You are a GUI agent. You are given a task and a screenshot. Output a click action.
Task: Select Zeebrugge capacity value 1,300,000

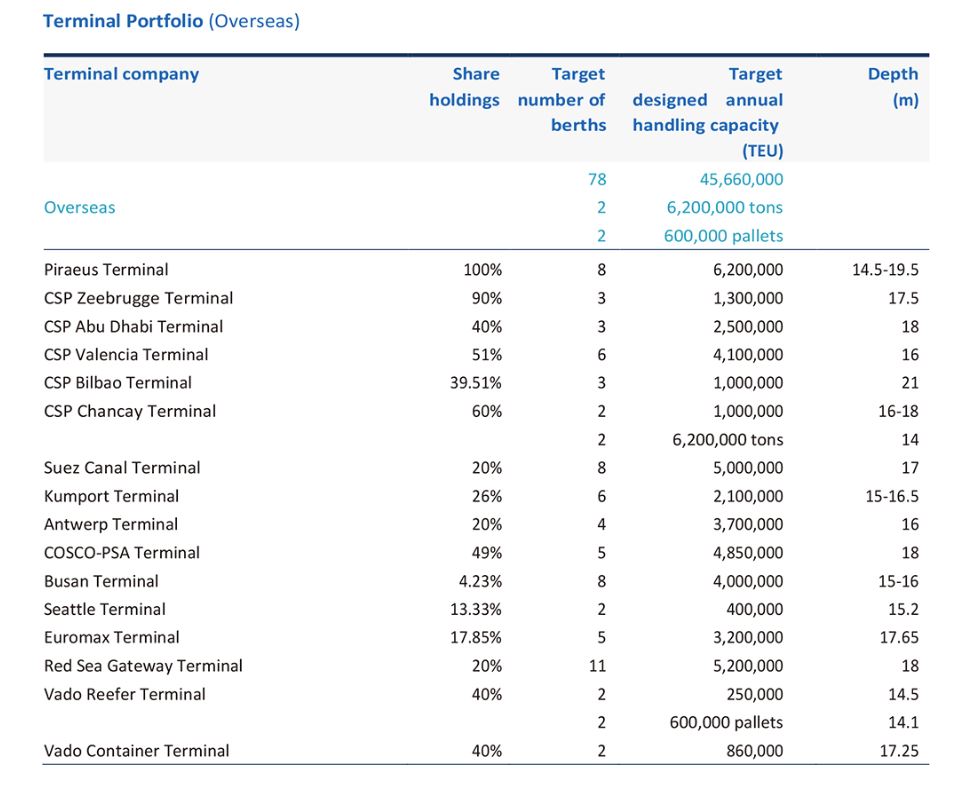(x=748, y=298)
